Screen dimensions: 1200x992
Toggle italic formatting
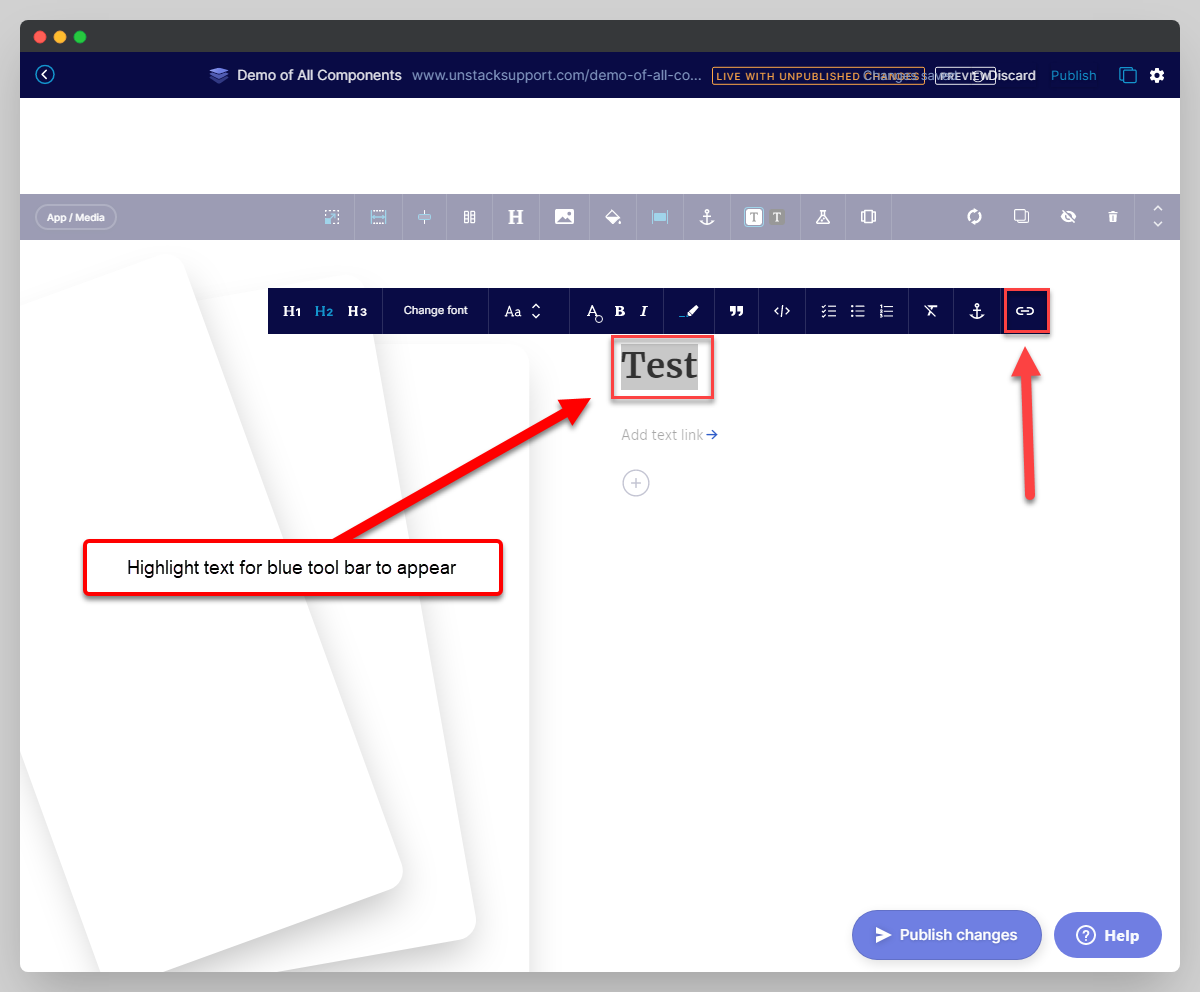(x=644, y=311)
